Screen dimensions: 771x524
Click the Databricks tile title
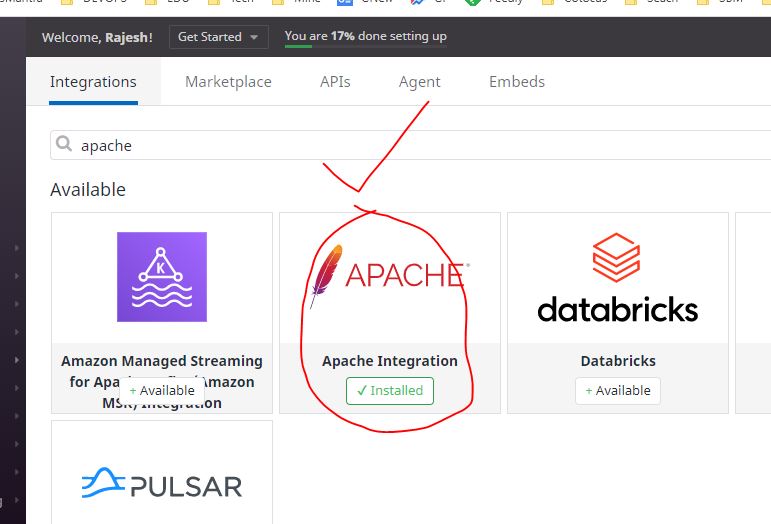tap(617, 361)
